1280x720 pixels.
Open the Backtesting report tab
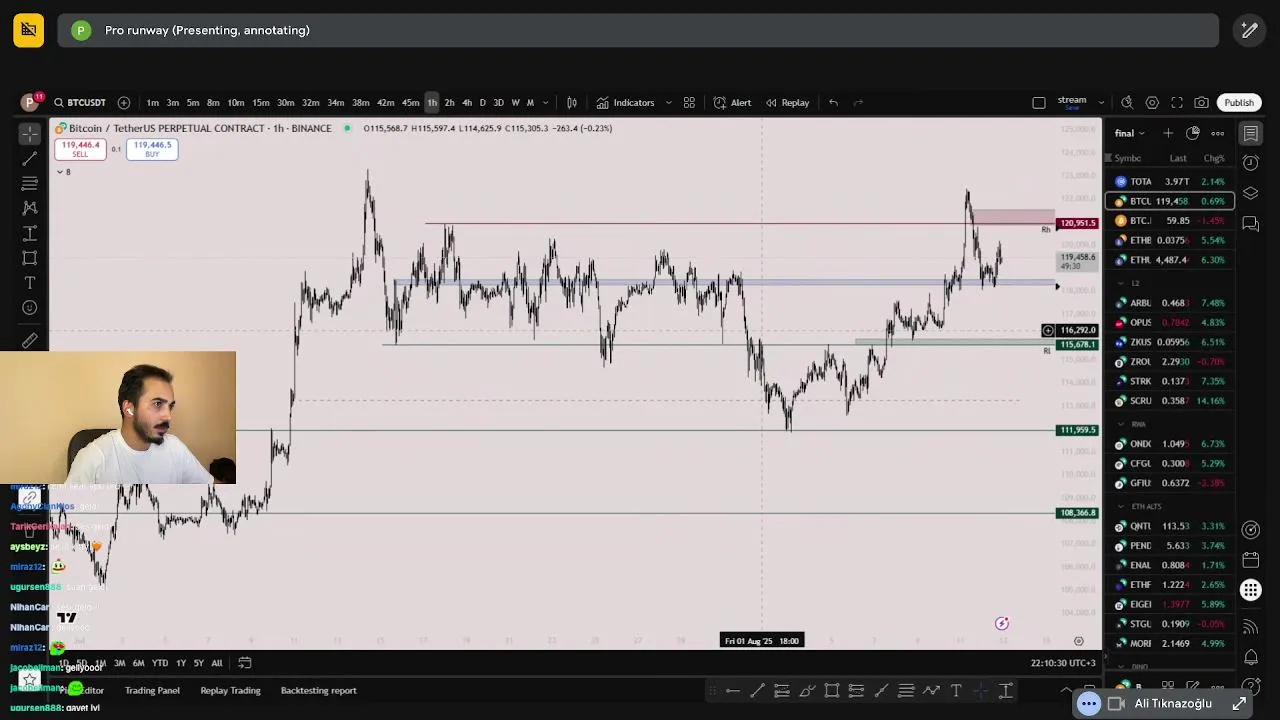(x=318, y=690)
